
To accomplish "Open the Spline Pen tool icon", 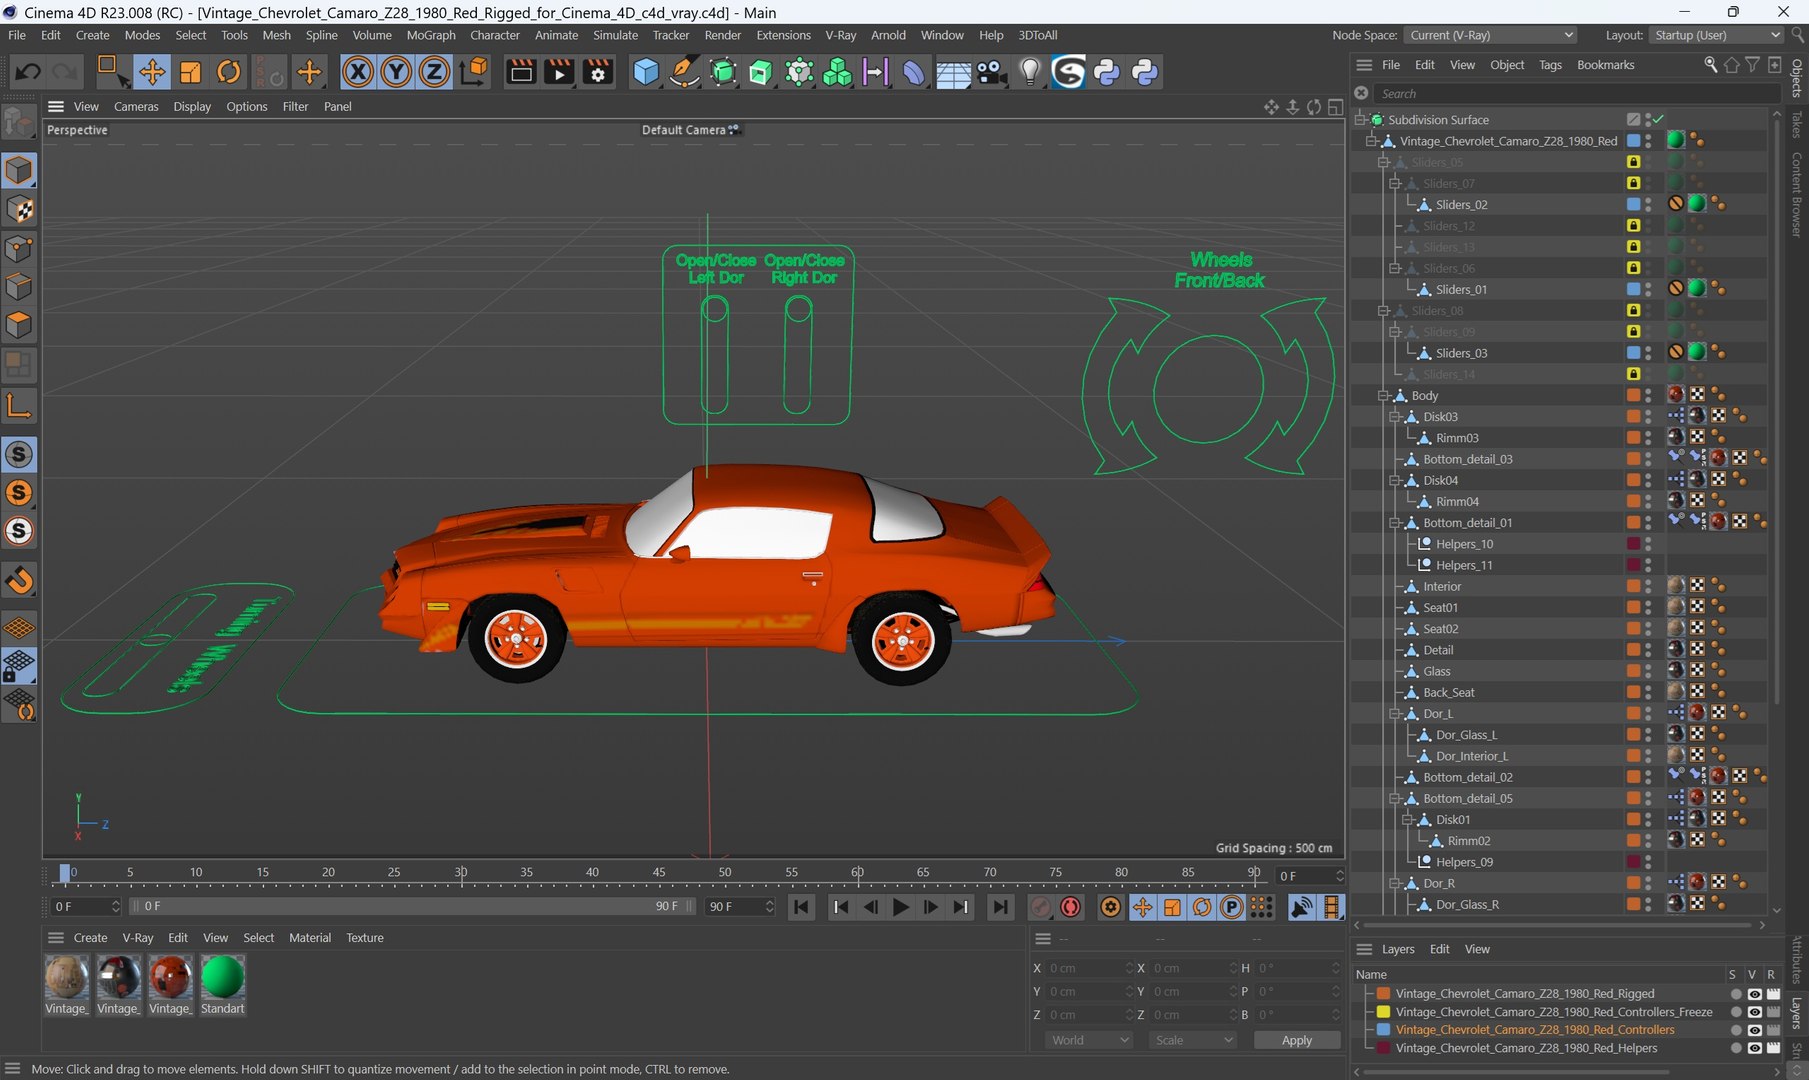I will click(684, 72).
